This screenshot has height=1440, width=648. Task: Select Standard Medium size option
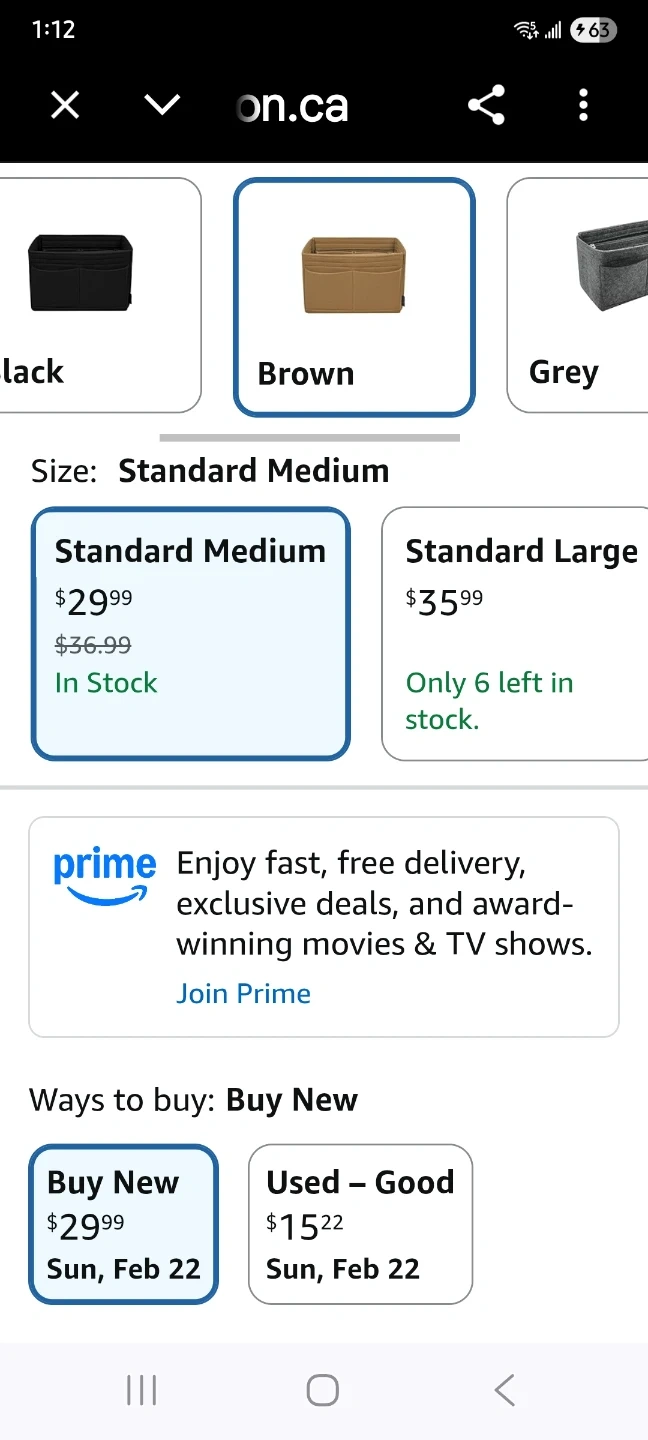tap(191, 633)
